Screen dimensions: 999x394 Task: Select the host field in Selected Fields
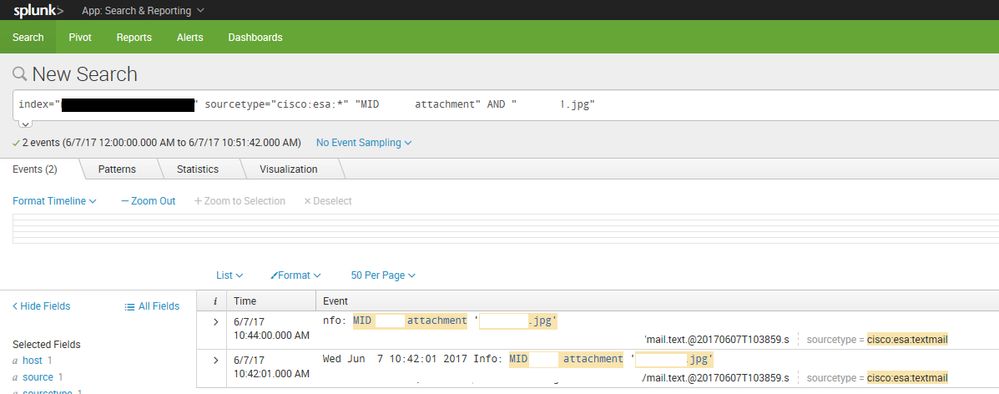tap(32, 360)
